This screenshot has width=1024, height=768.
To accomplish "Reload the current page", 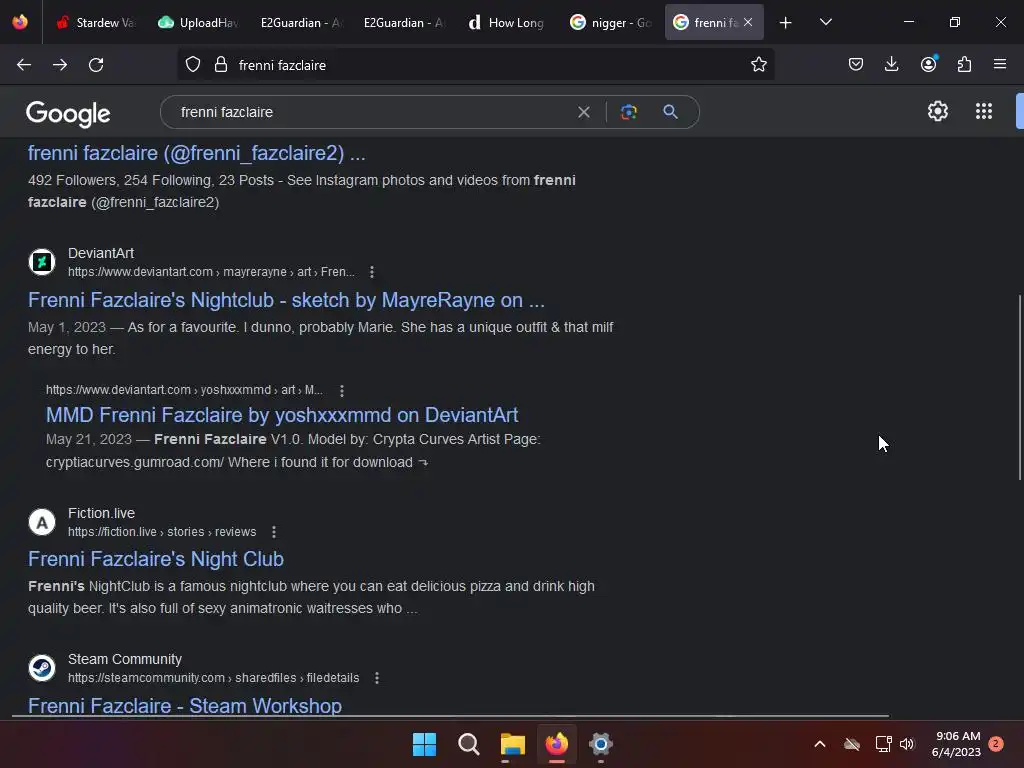I will [x=96, y=65].
